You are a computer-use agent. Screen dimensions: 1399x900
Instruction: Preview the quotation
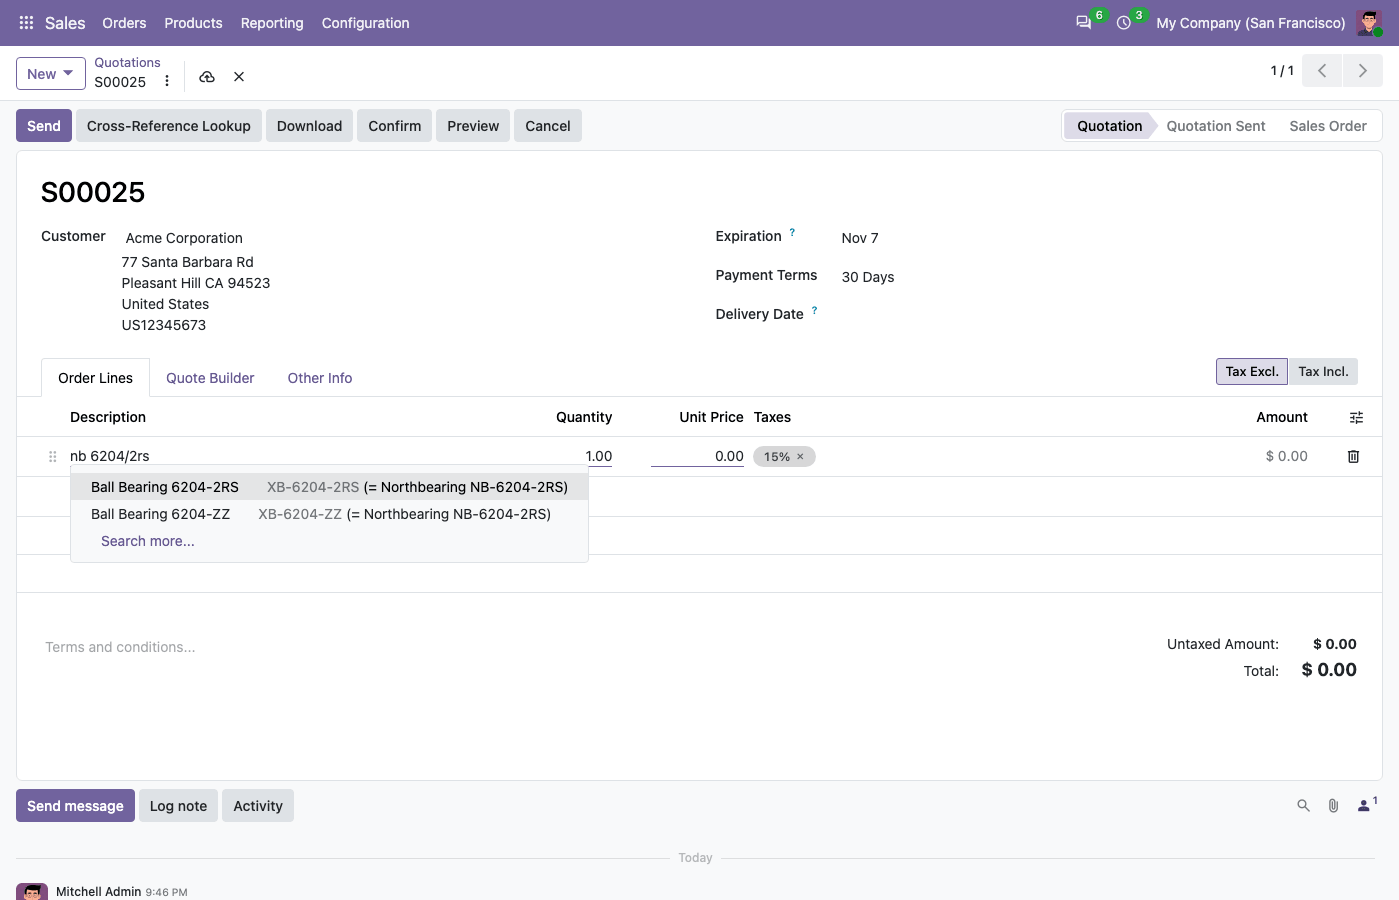pos(473,126)
